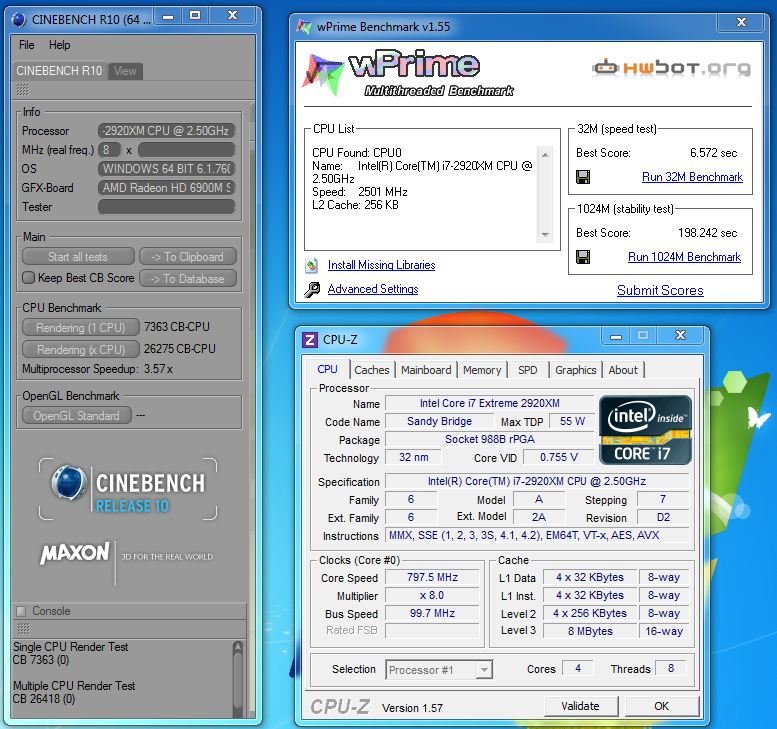The width and height of the screenshot is (777, 729).
Task: Toggle the Console checkbox in CINEBENCH
Action: 21,611
